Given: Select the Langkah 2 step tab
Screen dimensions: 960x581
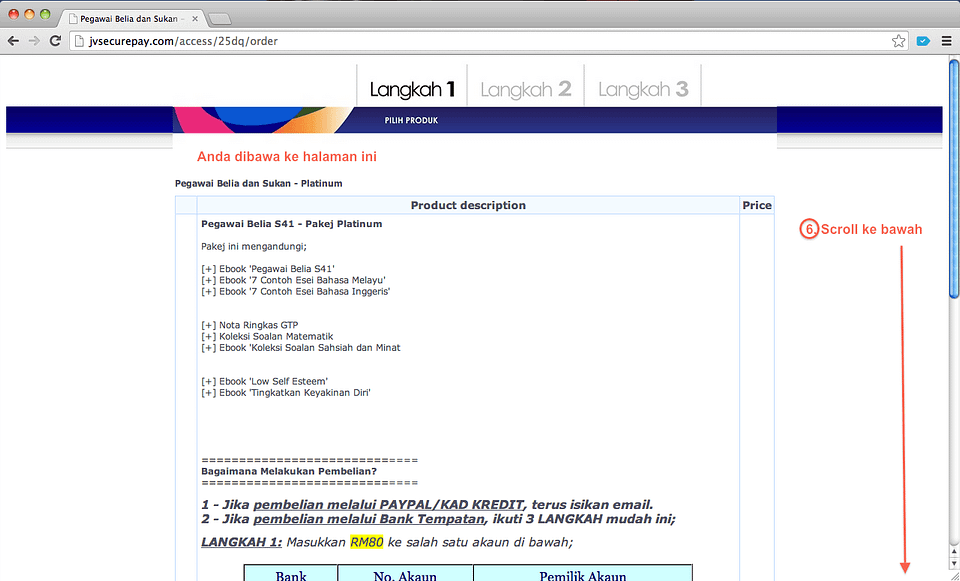Looking at the screenshot, I should point(526,89).
